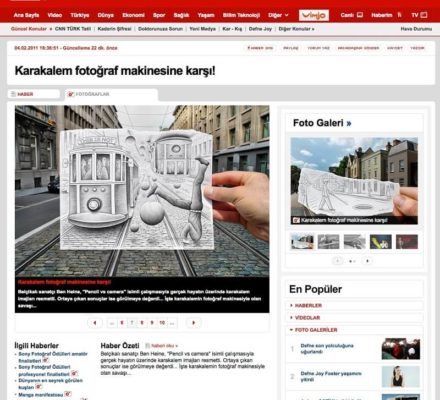Open Diğer Konular » in the topics bar
Viewport: 440px width, 400px height.
(296, 29)
